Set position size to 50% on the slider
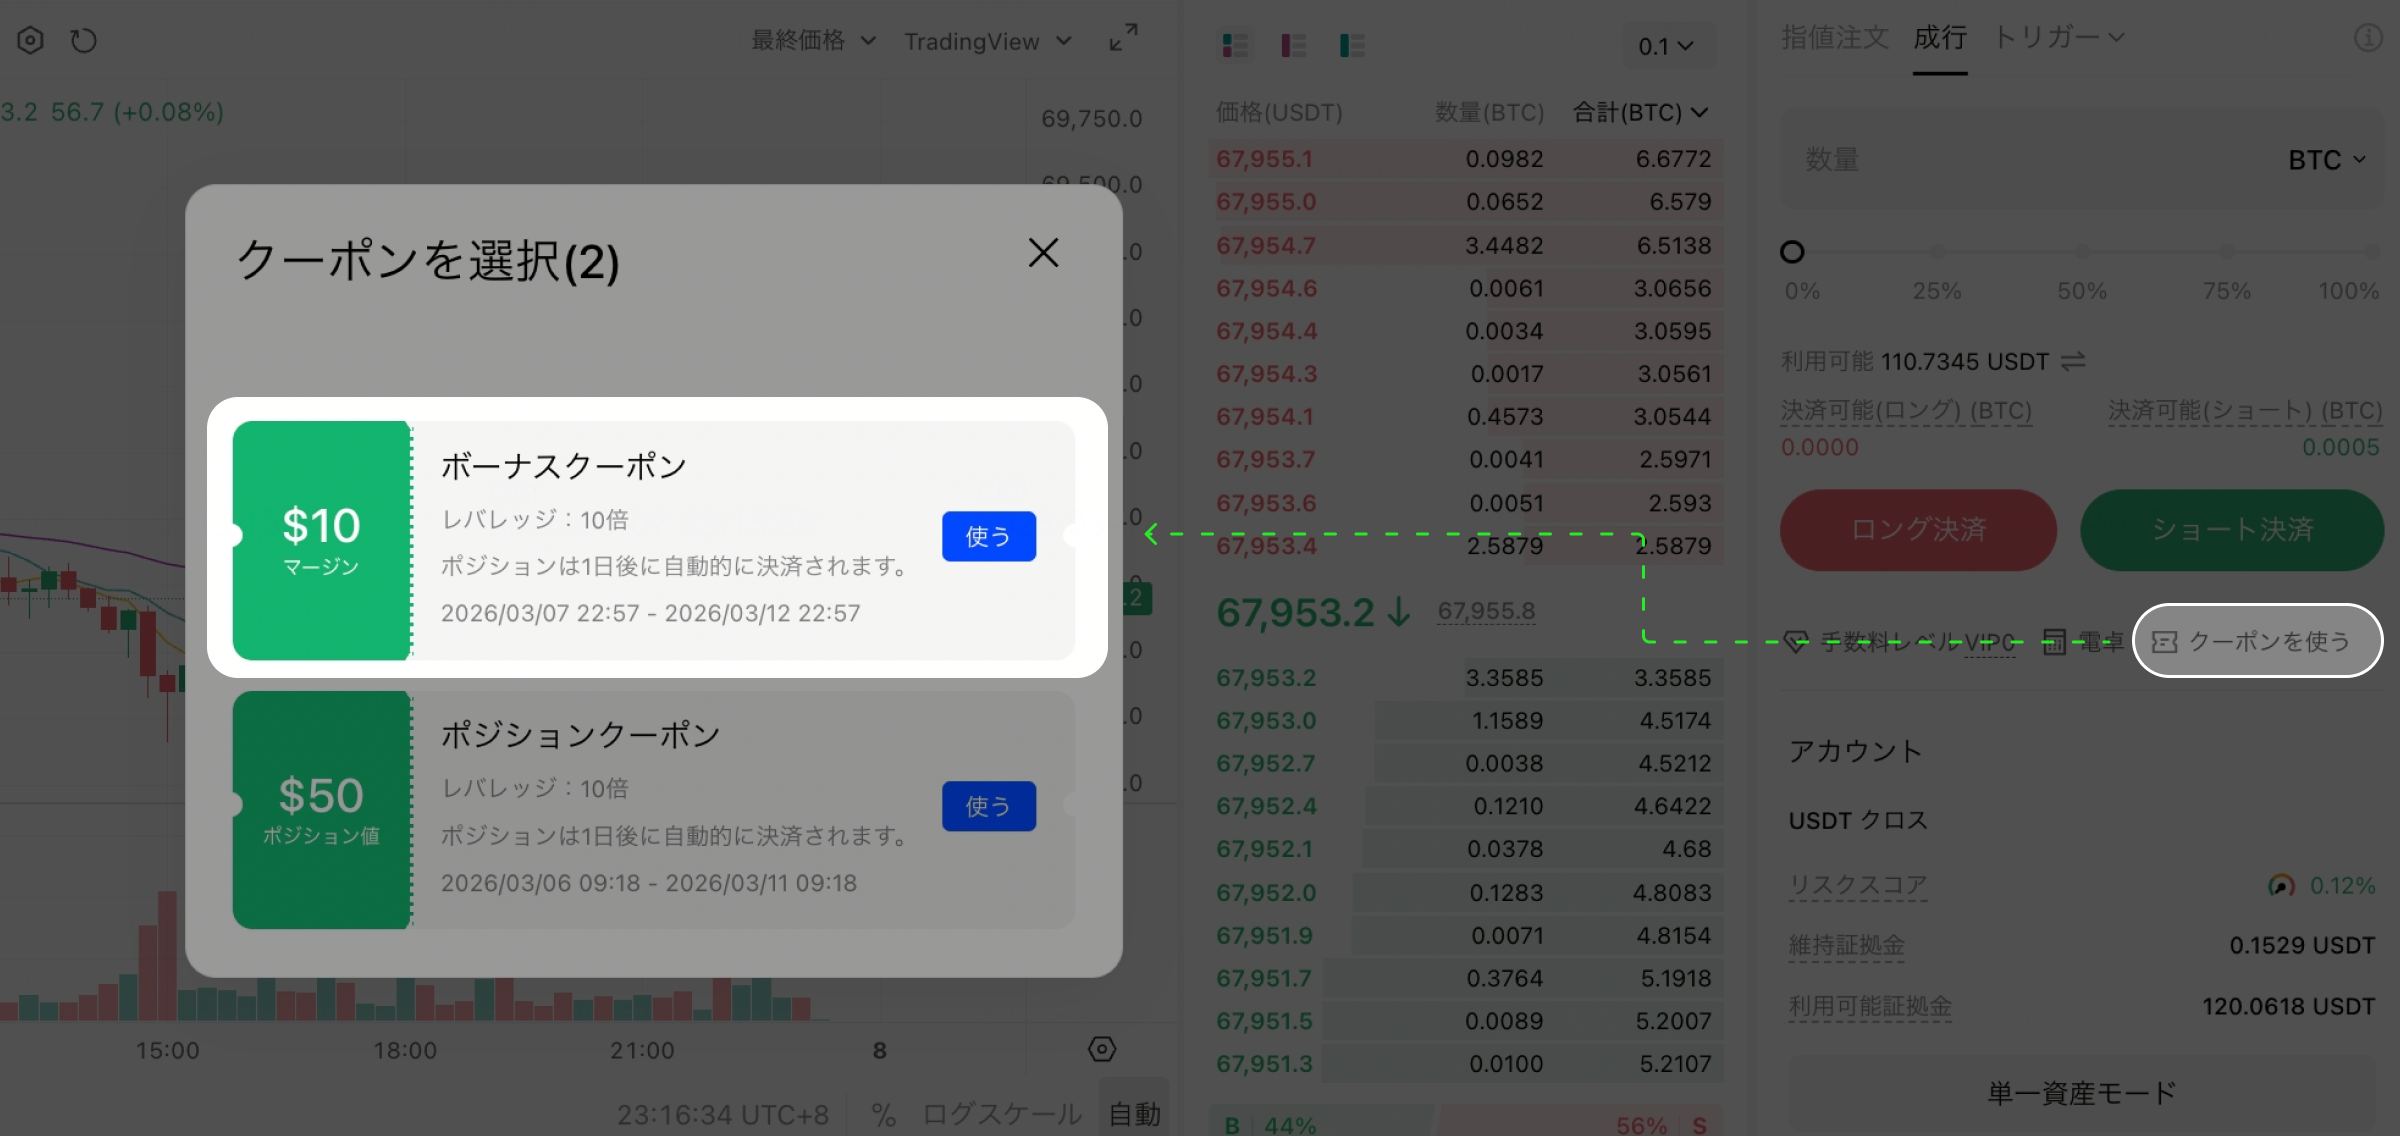The image size is (2400, 1136). click(x=2081, y=254)
